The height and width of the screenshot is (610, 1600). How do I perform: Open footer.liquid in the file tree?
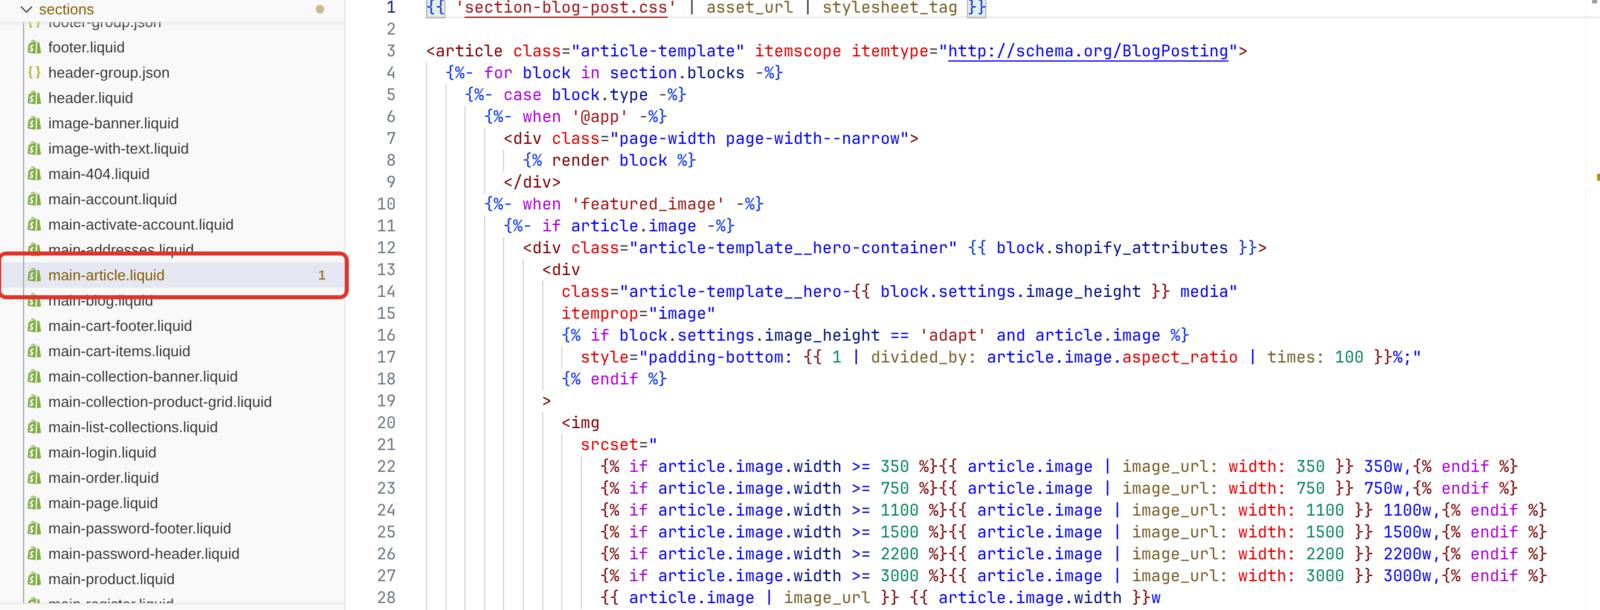tap(86, 47)
